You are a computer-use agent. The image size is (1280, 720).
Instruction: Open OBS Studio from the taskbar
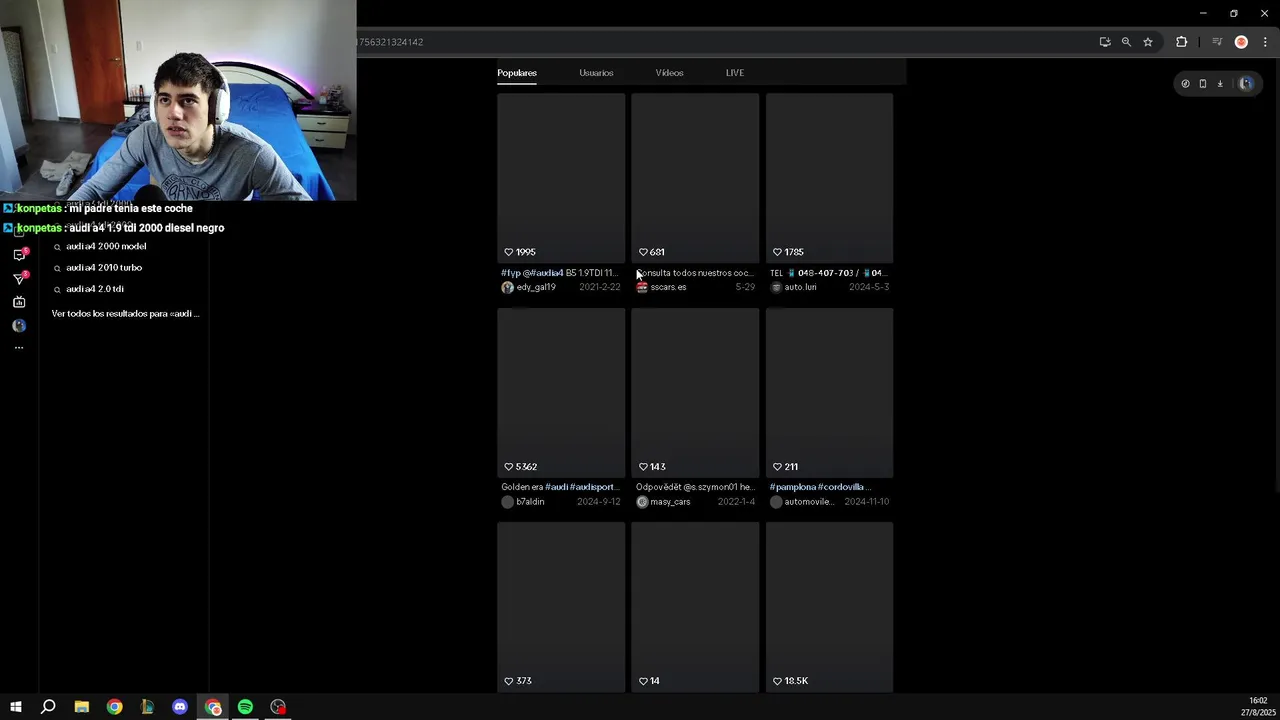click(278, 707)
